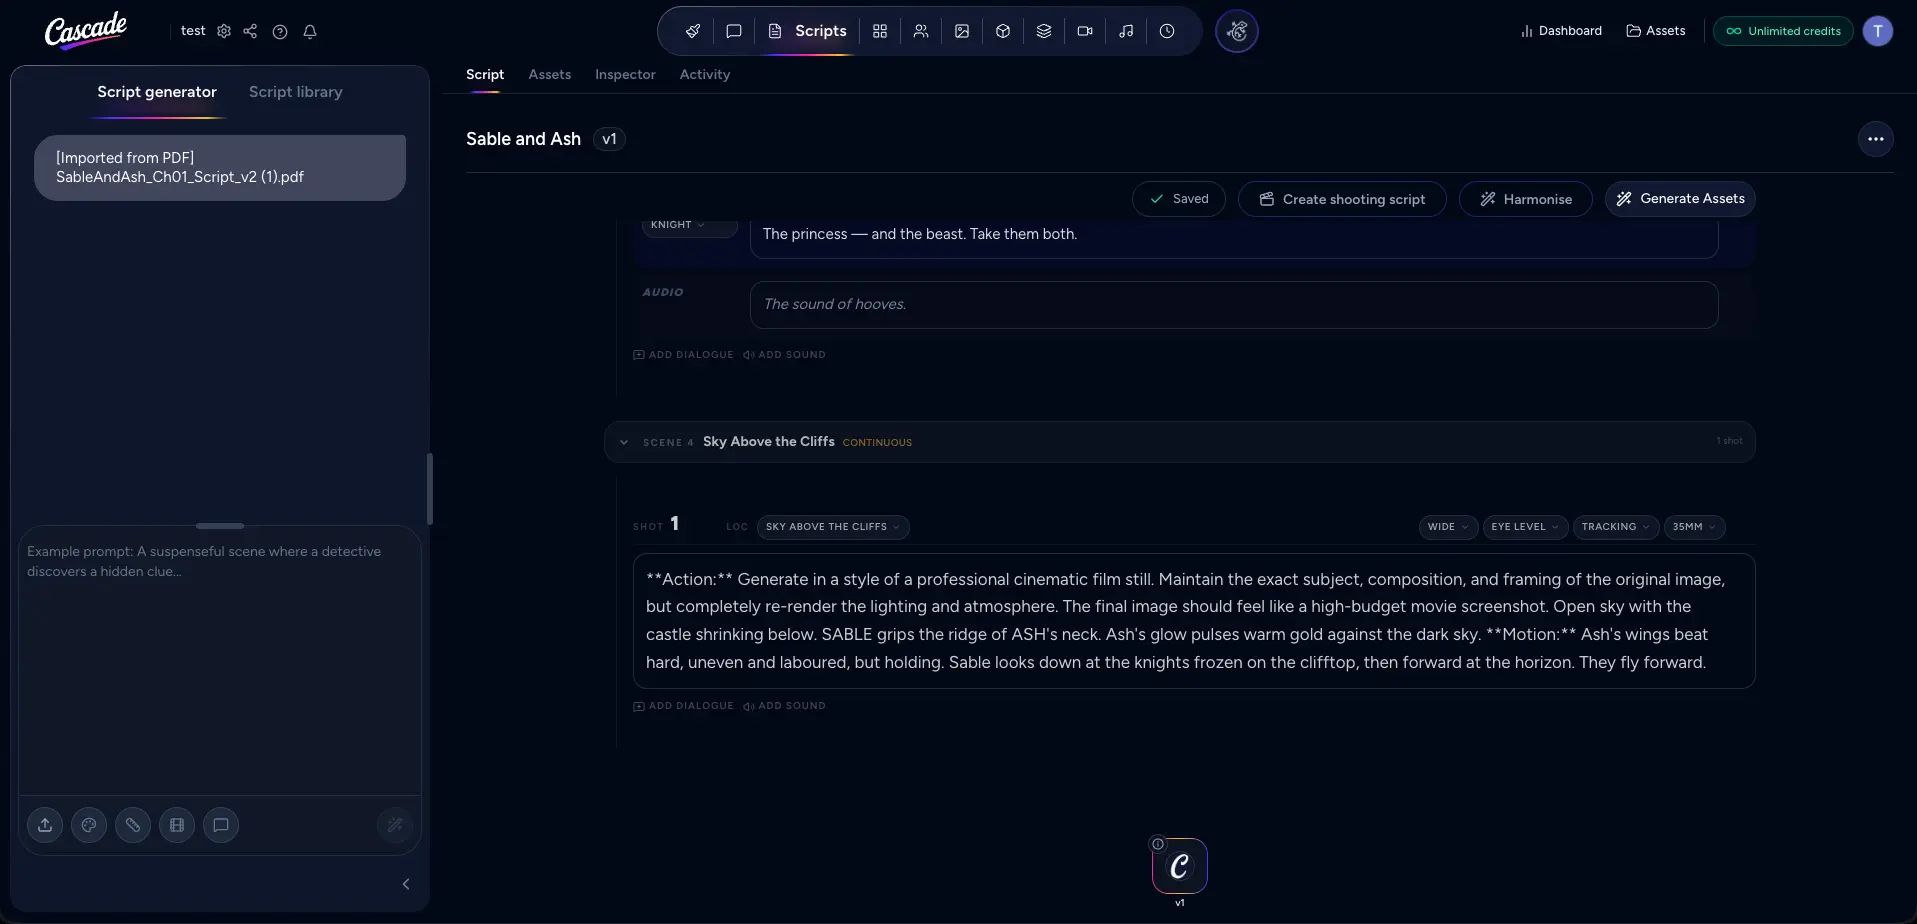Image resolution: width=1917 pixels, height=924 pixels.
Task: Open the WIDE shot size dropdown
Action: click(x=1448, y=527)
